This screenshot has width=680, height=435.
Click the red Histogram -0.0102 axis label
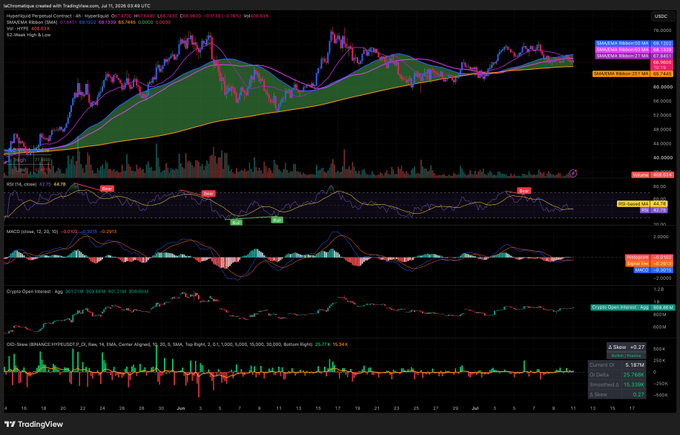(649, 257)
